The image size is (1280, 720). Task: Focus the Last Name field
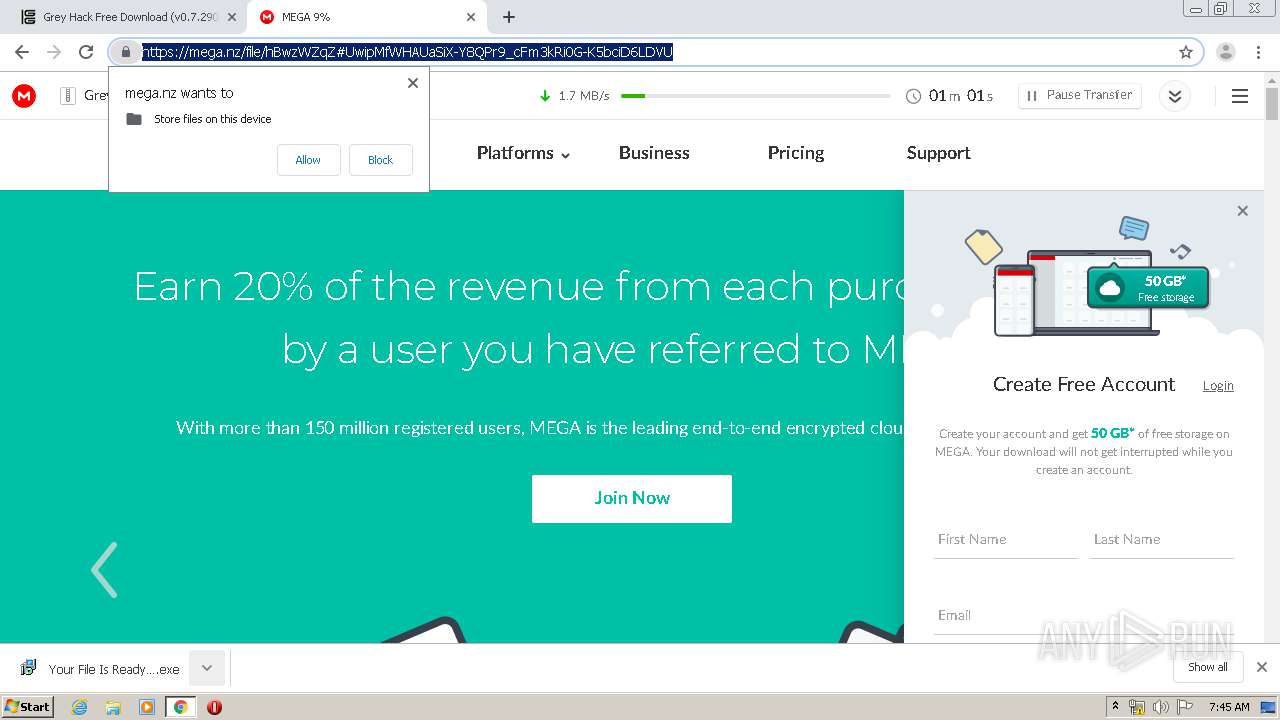[1162, 540]
